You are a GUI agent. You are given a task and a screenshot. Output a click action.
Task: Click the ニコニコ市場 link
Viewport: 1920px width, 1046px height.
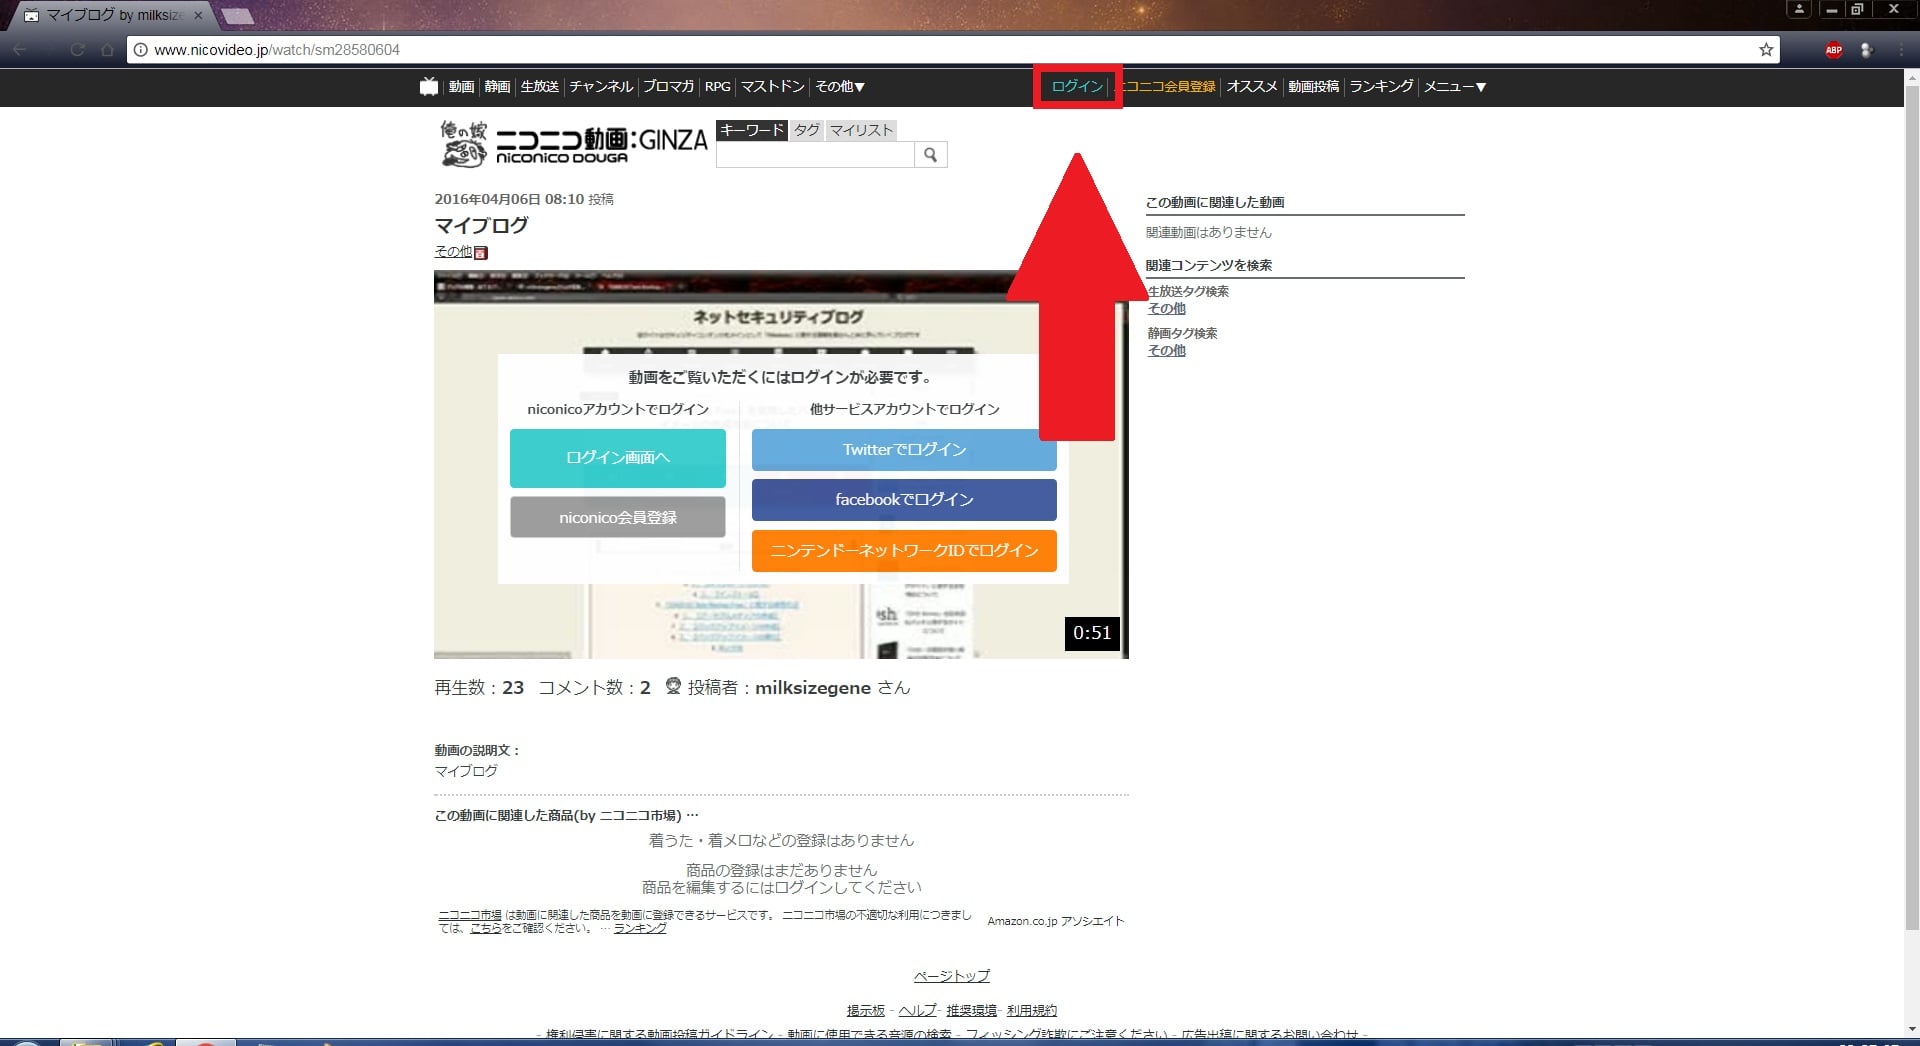coord(470,915)
